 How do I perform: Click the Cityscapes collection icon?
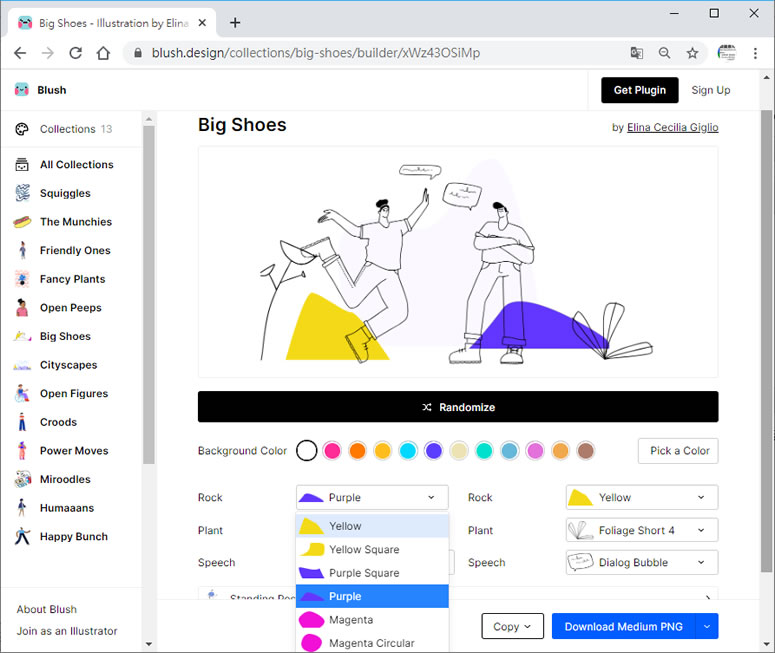pos(22,365)
